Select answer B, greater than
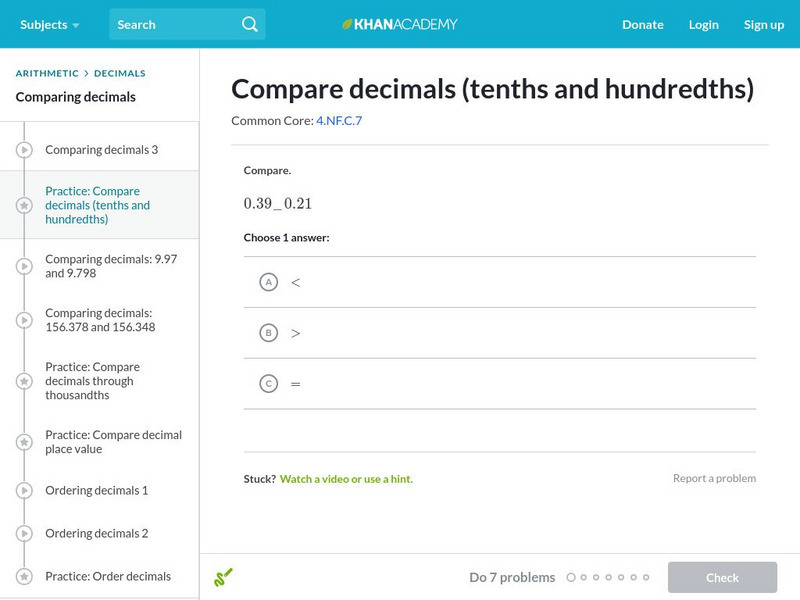800x600 pixels. [x=268, y=333]
